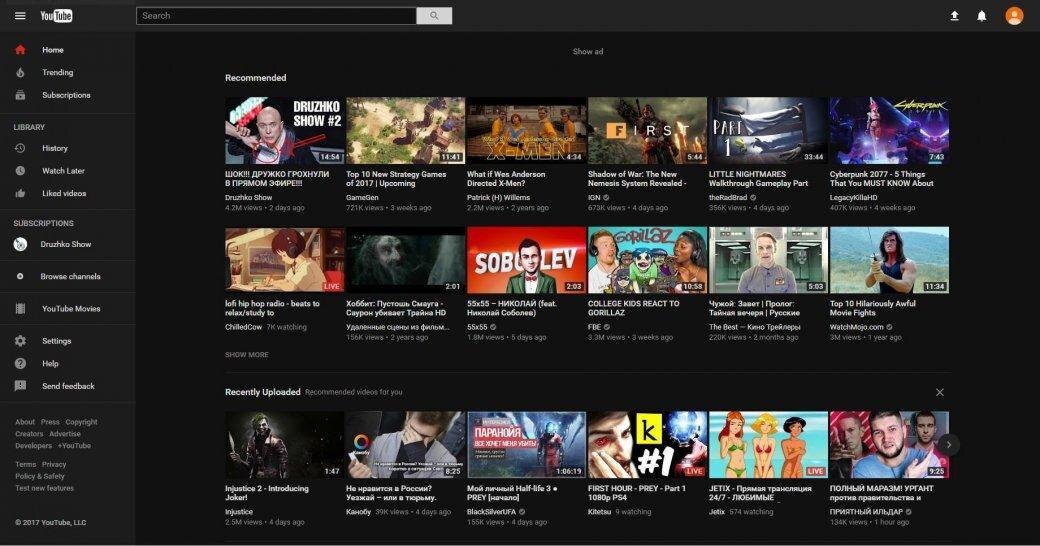
Task: Go to Subscriptions in sidebar
Action: tap(65, 95)
